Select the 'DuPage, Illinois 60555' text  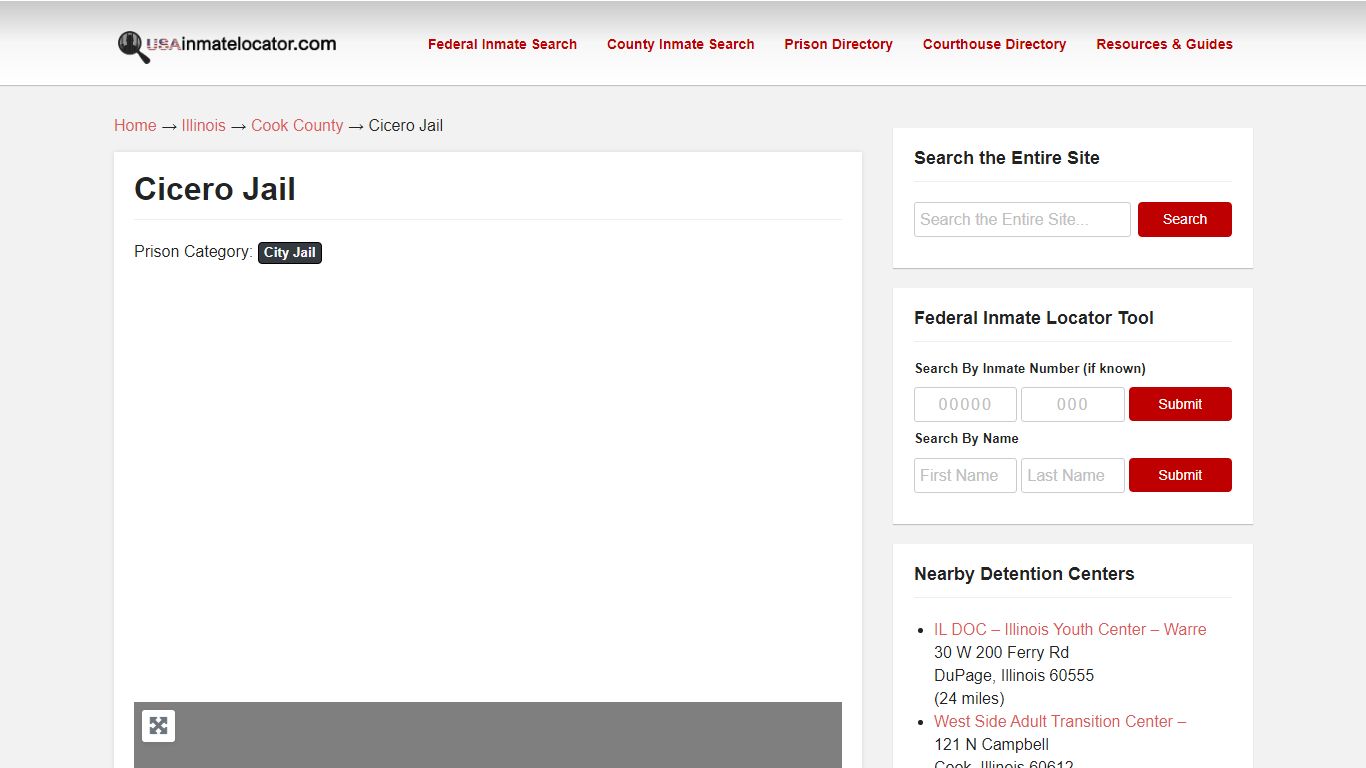[x=1014, y=675]
